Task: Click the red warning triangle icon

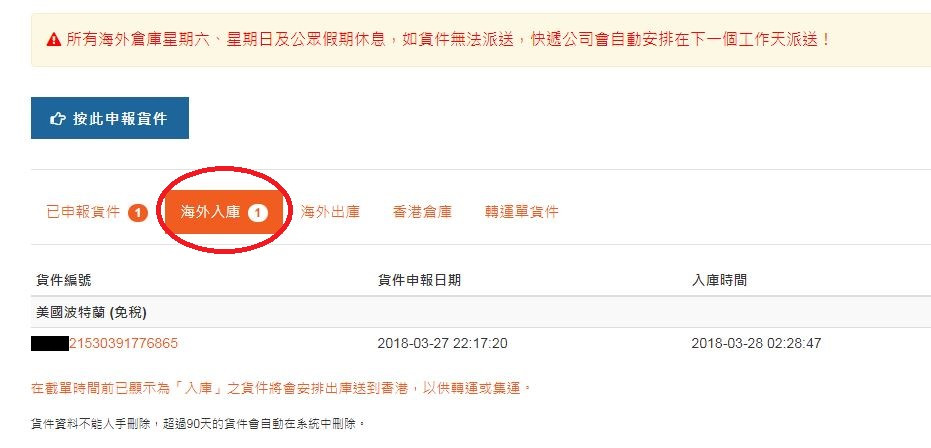Action: pyautogui.click(x=53, y=40)
